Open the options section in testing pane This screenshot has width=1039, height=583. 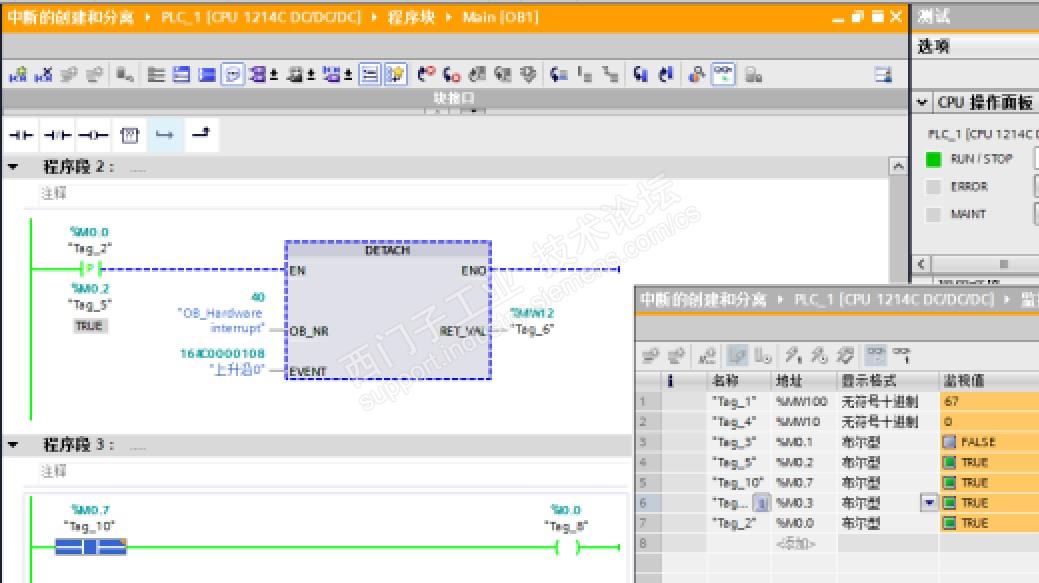(x=934, y=46)
